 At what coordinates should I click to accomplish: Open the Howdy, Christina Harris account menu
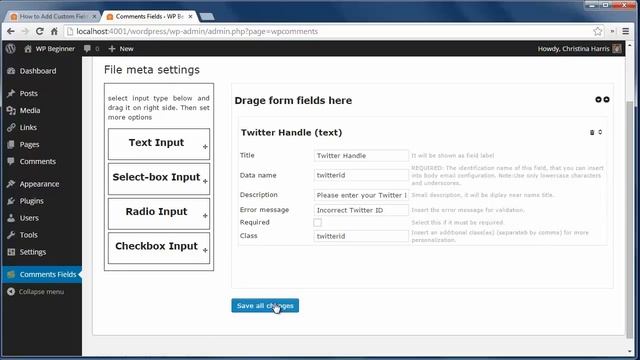(x=573, y=49)
